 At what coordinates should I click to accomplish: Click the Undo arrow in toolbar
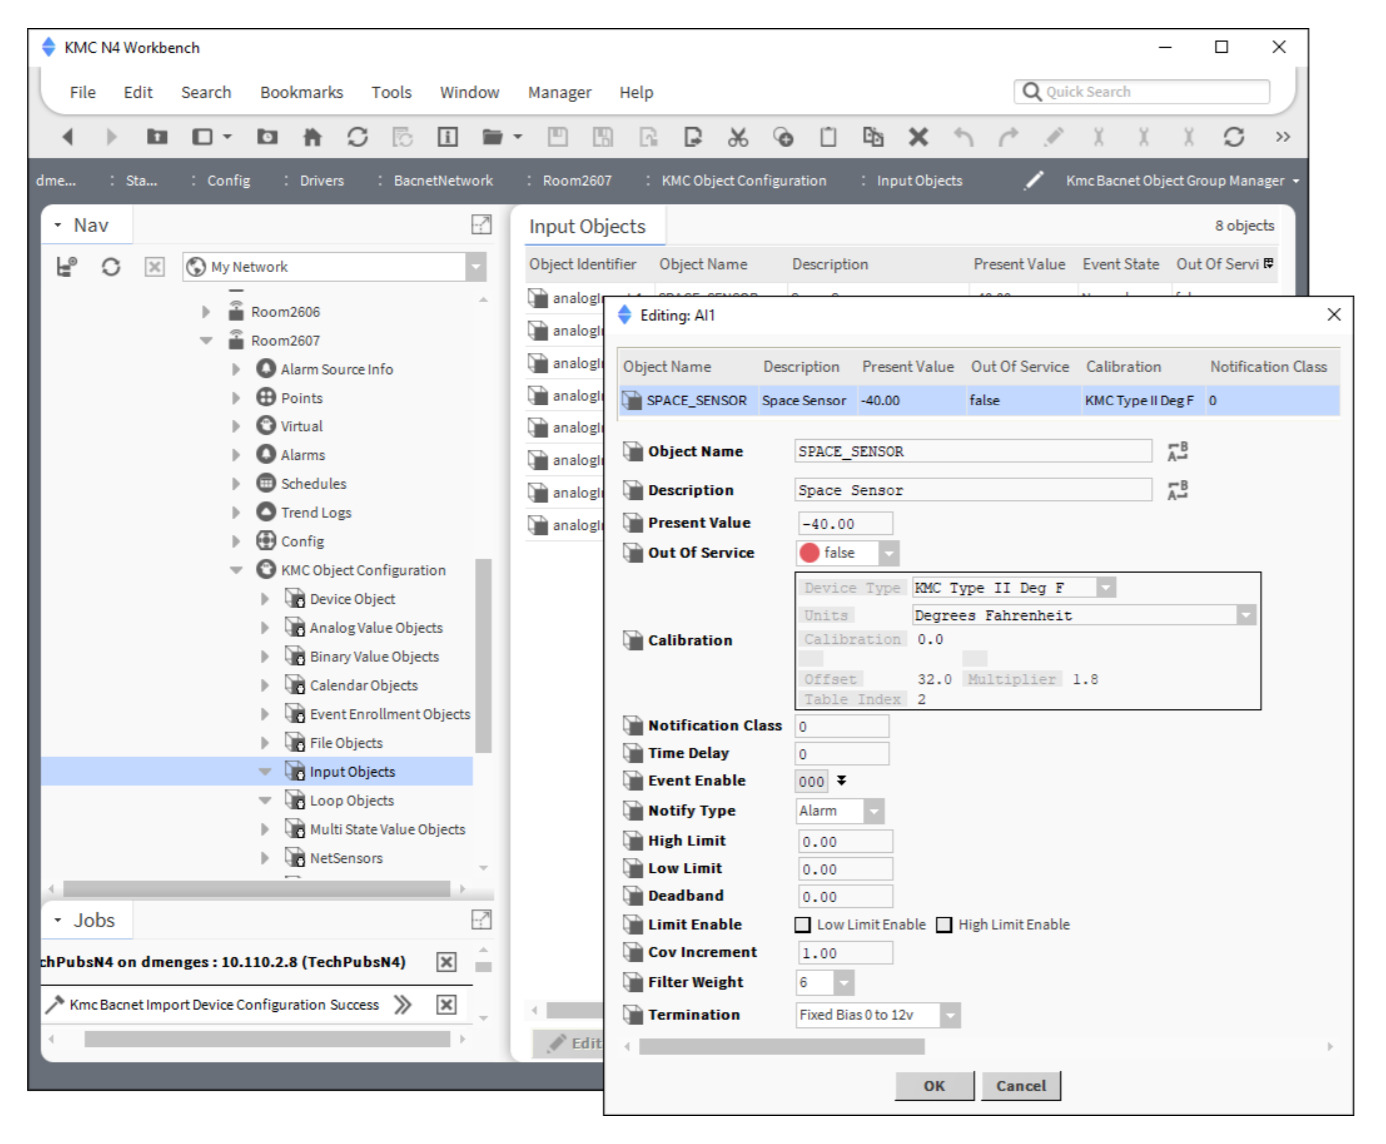[963, 137]
